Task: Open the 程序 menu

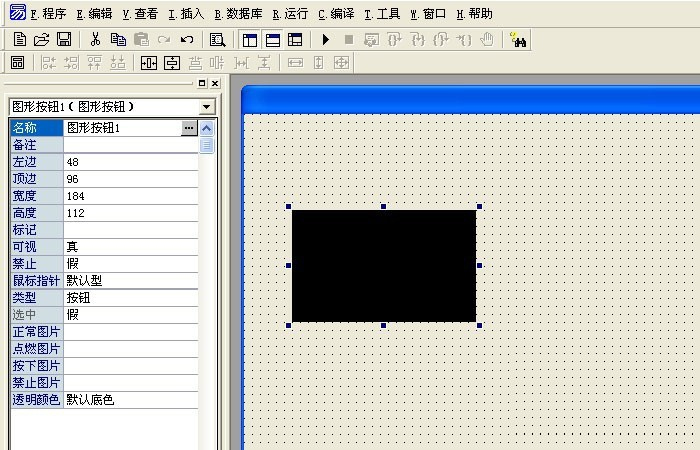Action: click(49, 14)
